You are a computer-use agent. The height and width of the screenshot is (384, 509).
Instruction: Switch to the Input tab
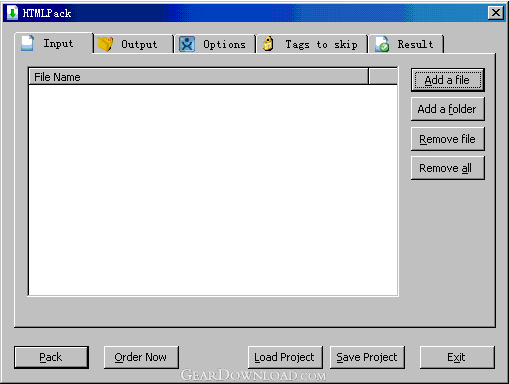pyautogui.click(x=54, y=43)
